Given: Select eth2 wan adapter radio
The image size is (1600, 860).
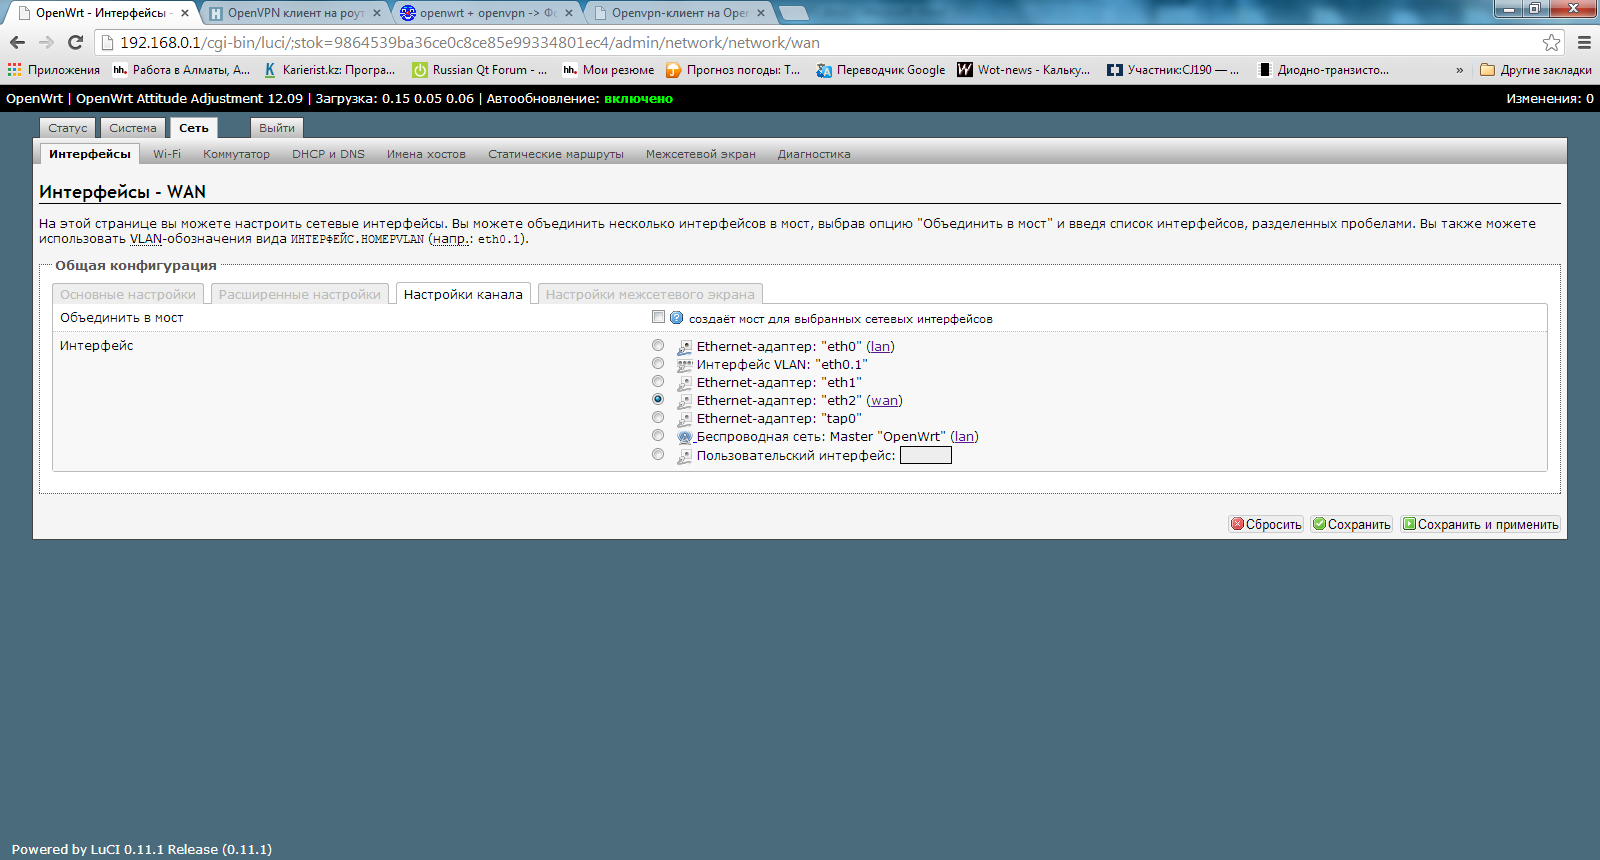Looking at the screenshot, I should point(658,399).
